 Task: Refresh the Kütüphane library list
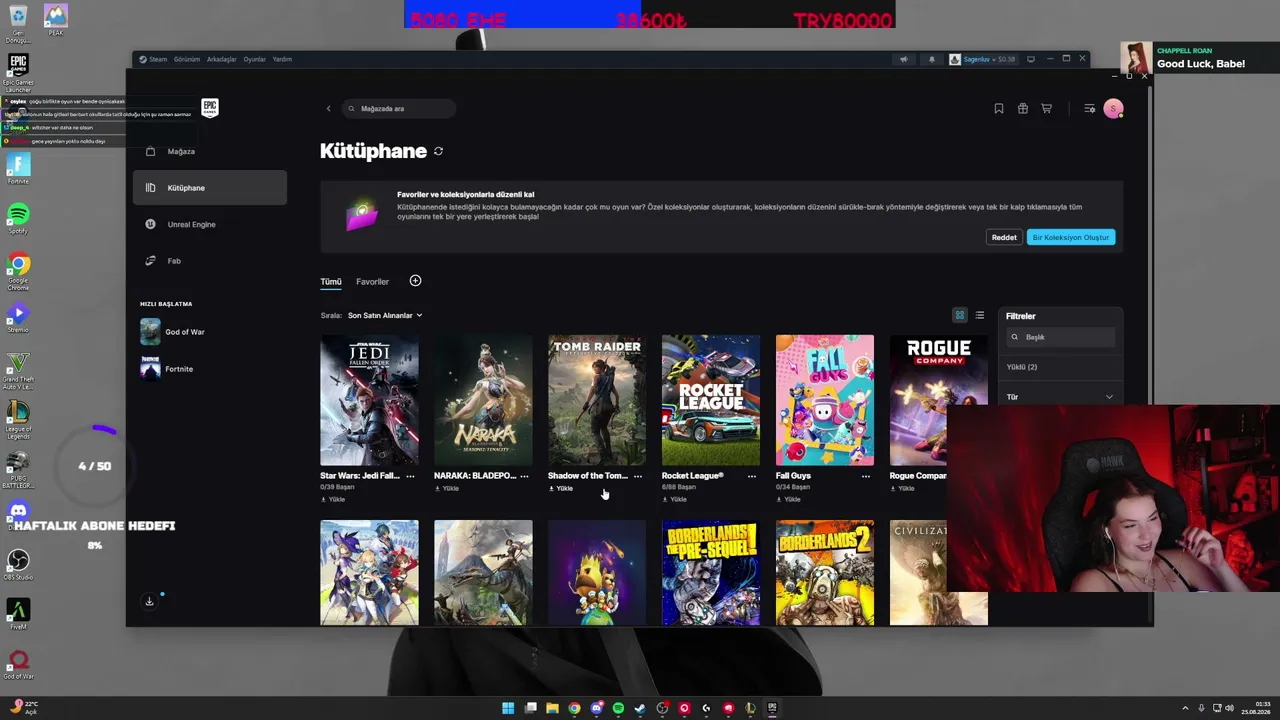coord(438,151)
